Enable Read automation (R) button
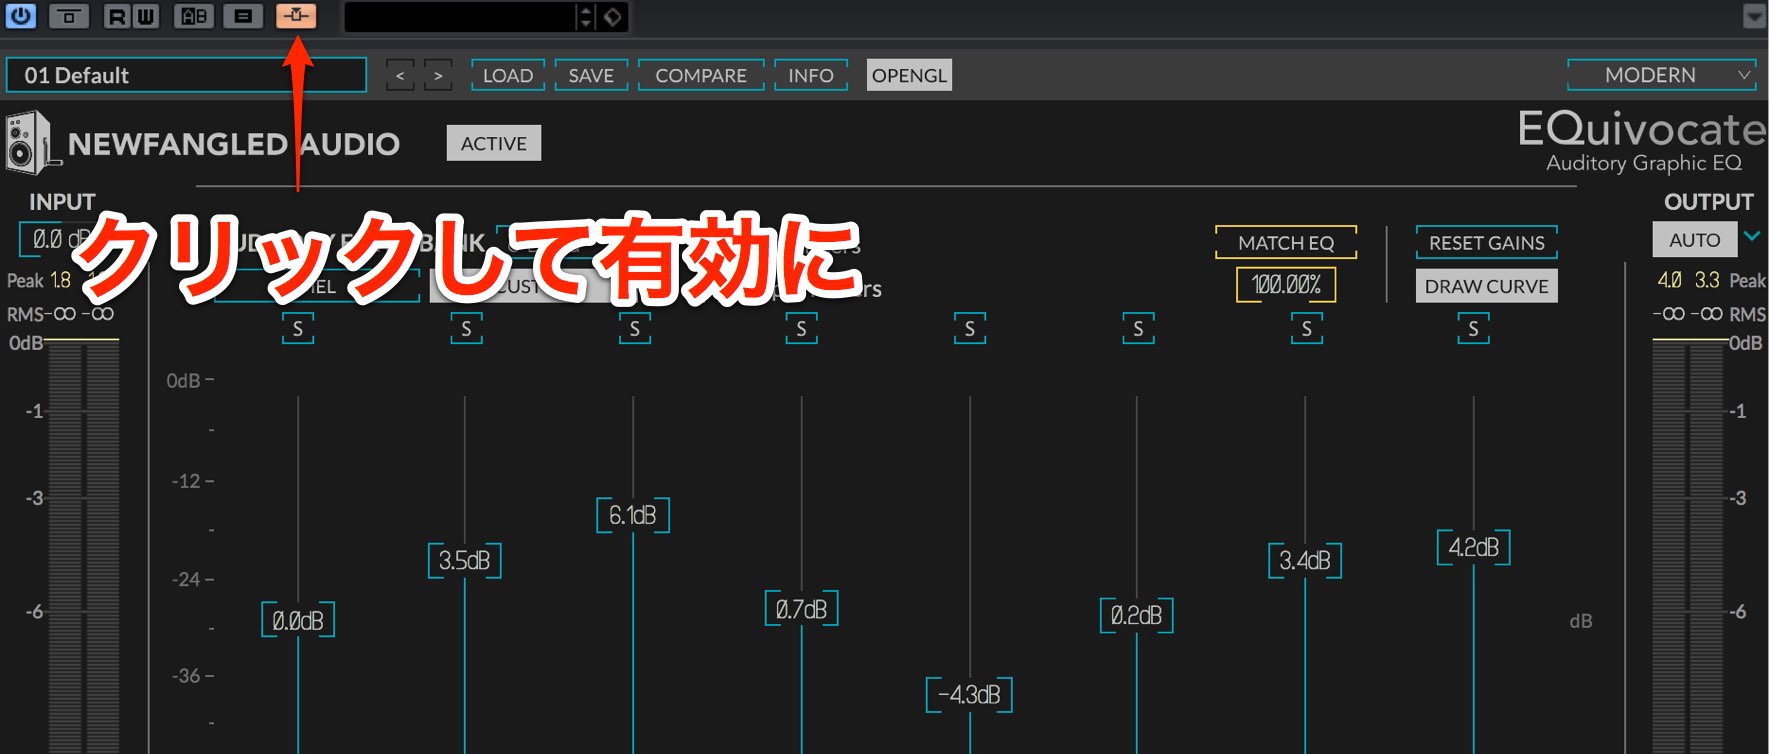This screenshot has height=754, width=1770. click(x=117, y=16)
